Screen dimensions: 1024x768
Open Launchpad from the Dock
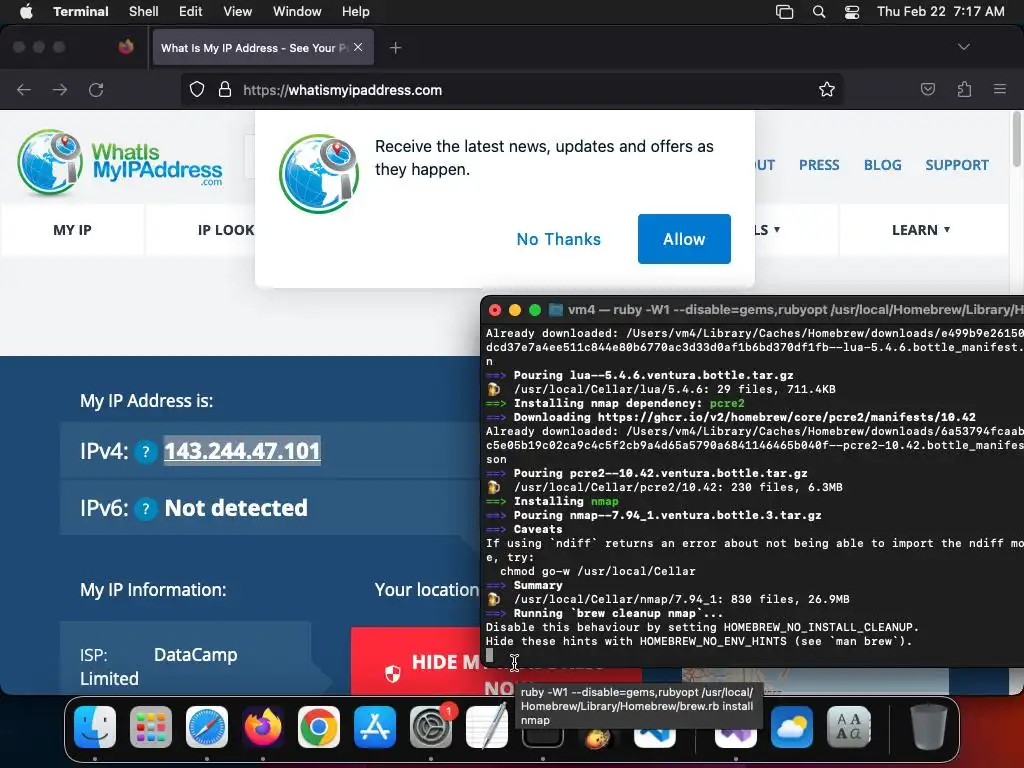pyautogui.click(x=151, y=726)
